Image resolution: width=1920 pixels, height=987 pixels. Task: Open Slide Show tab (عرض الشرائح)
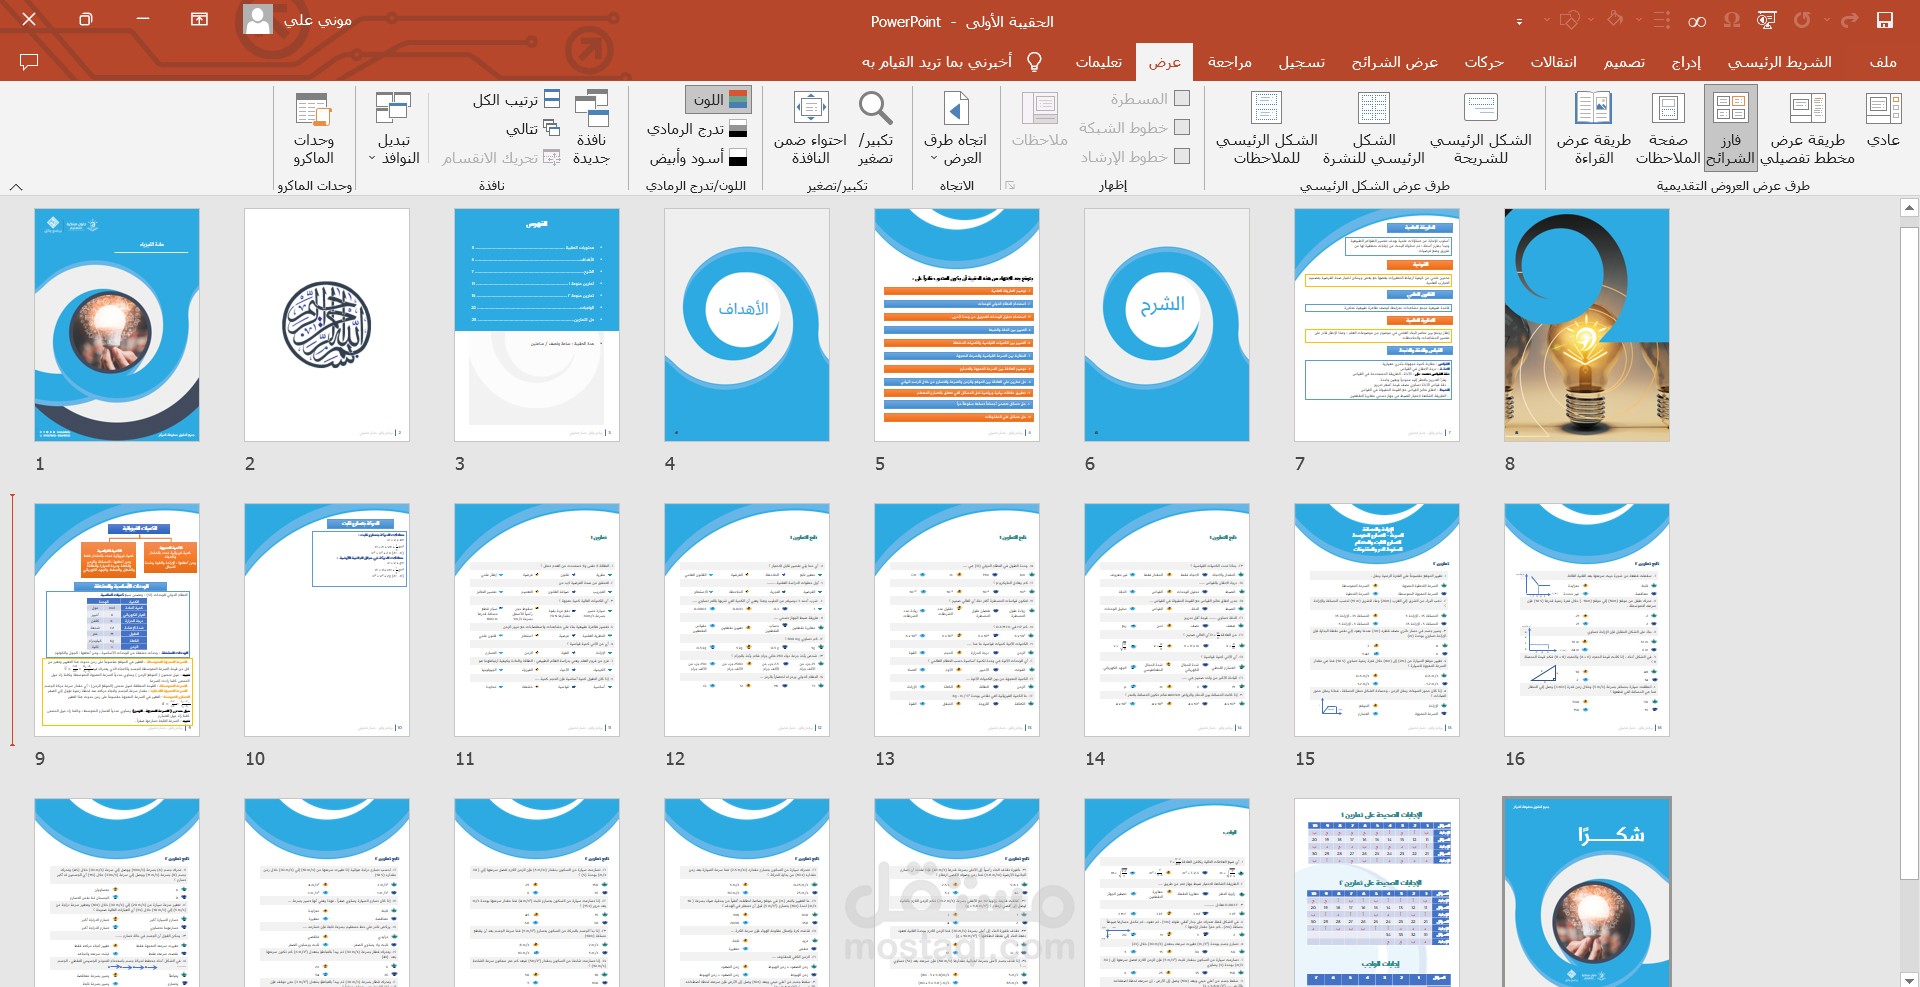[1395, 62]
